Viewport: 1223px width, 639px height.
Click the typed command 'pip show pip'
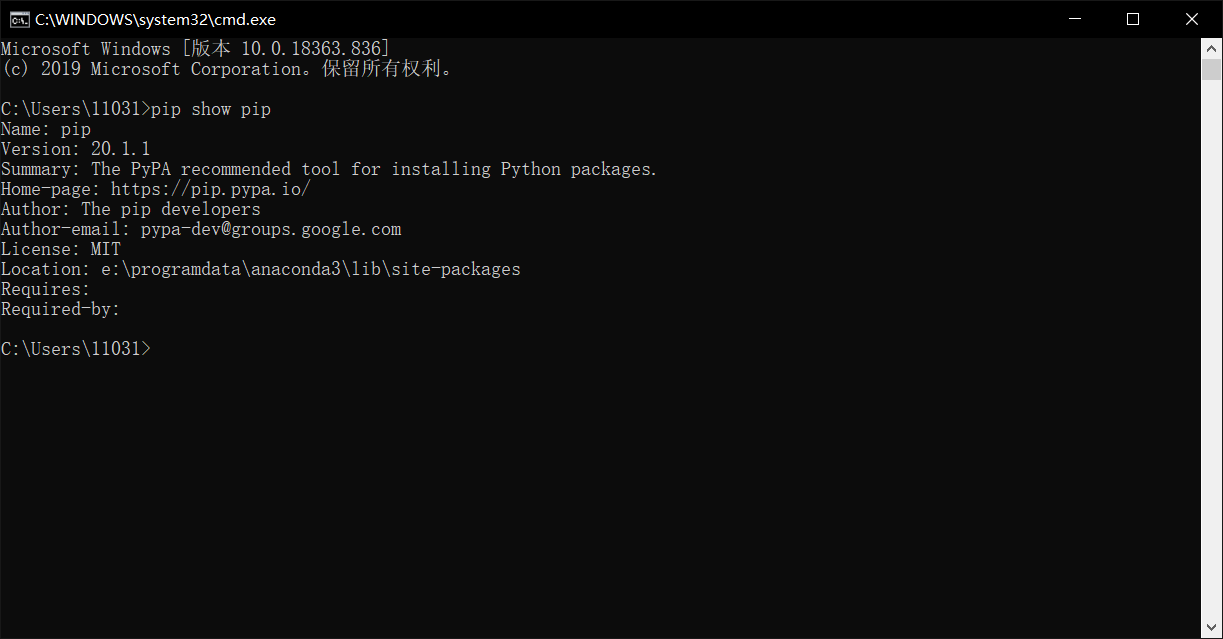point(211,109)
